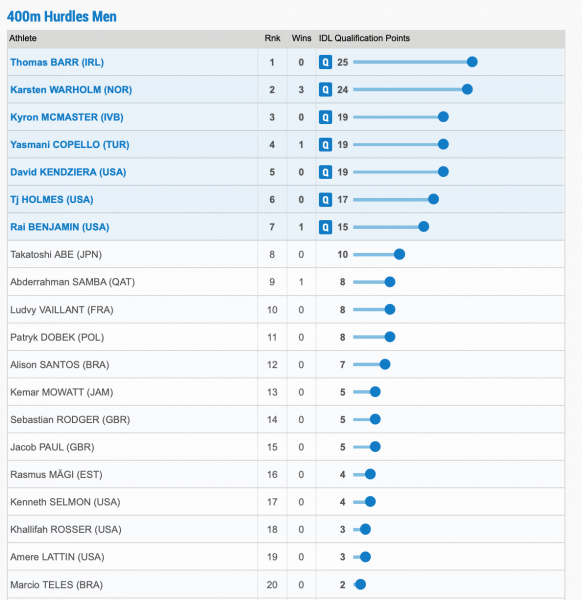Screen dimensions: 582x600
Task: Click the 2-point bar dot for Marcio TELES
Action: 360,584
